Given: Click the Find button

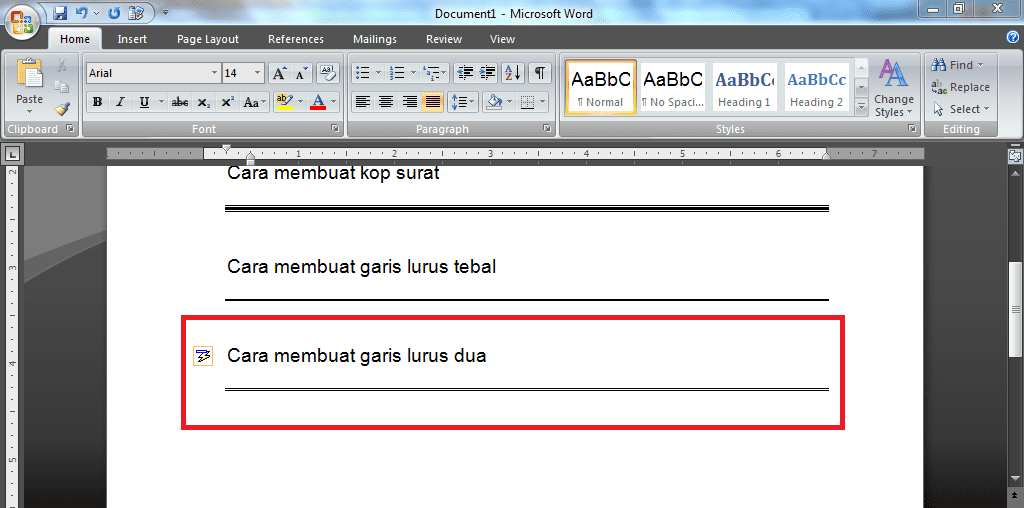Looking at the screenshot, I should coord(959,65).
